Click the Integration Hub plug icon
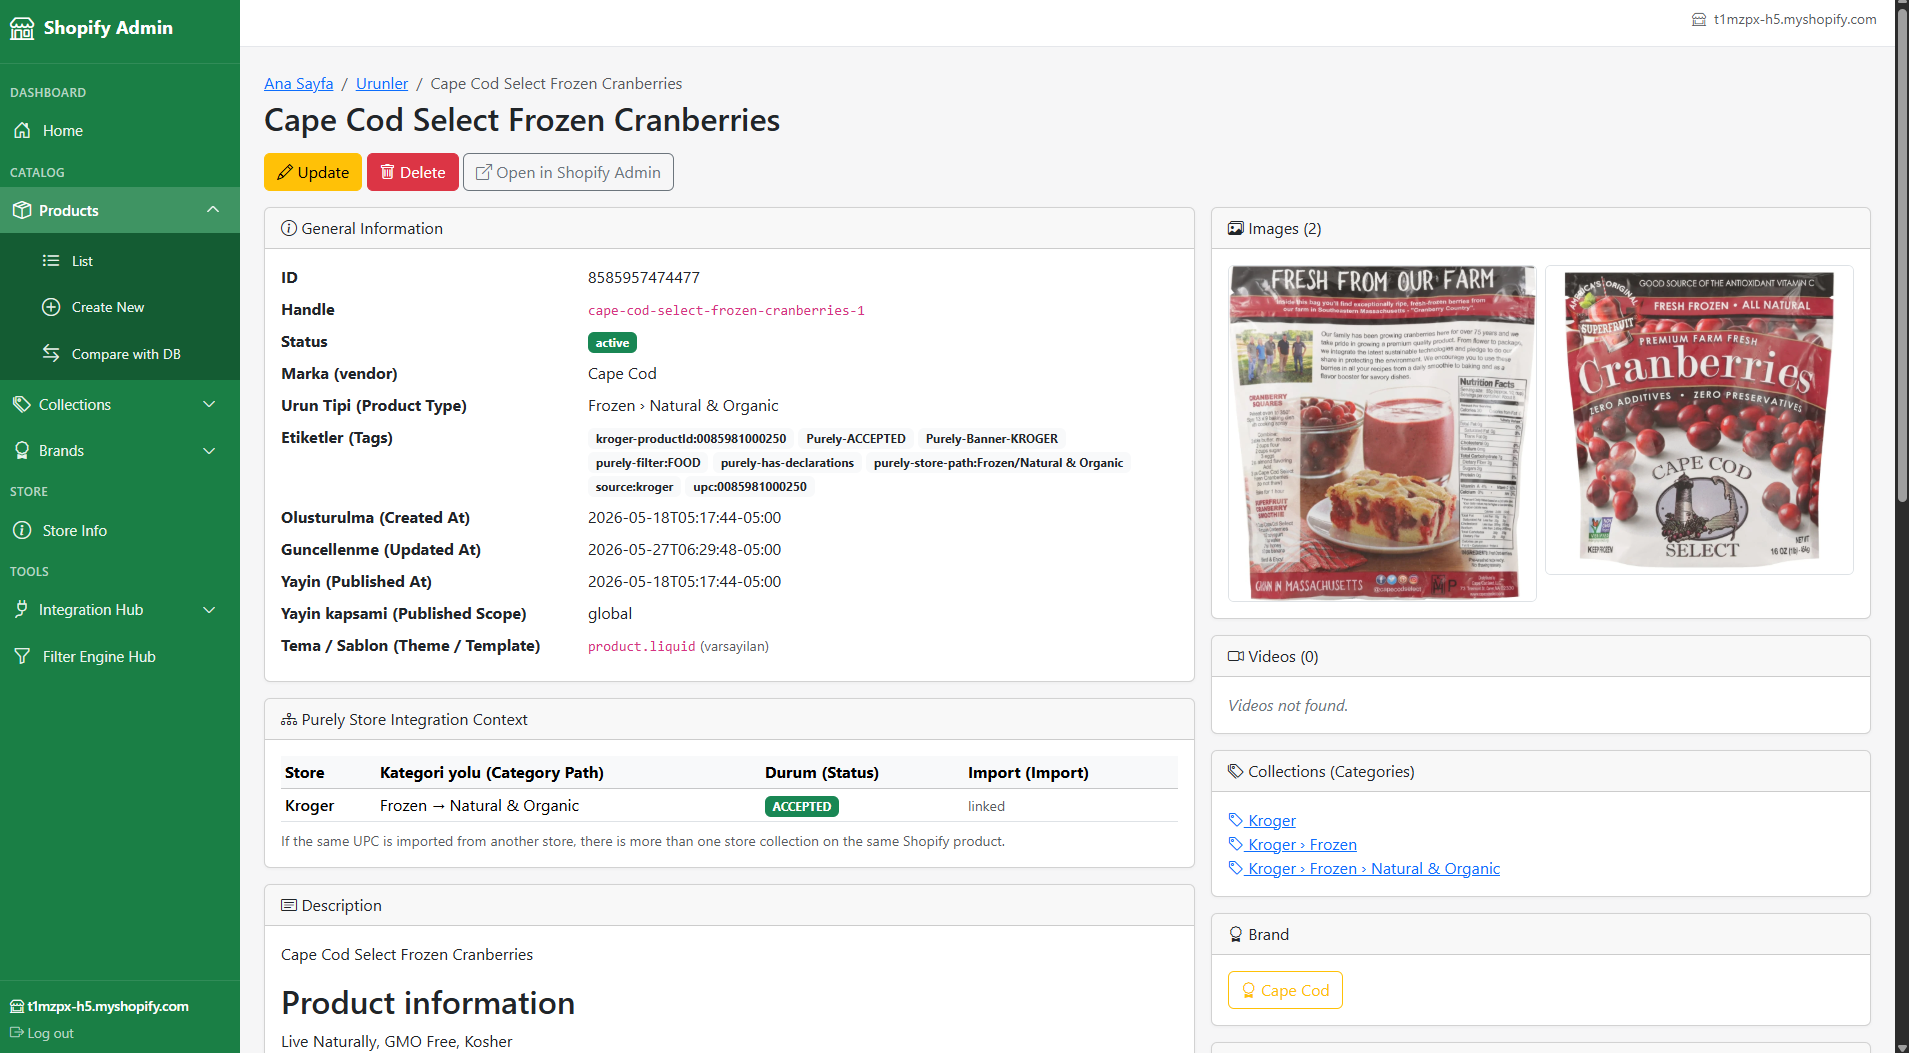1909x1053 pixels. click(22, 609)
